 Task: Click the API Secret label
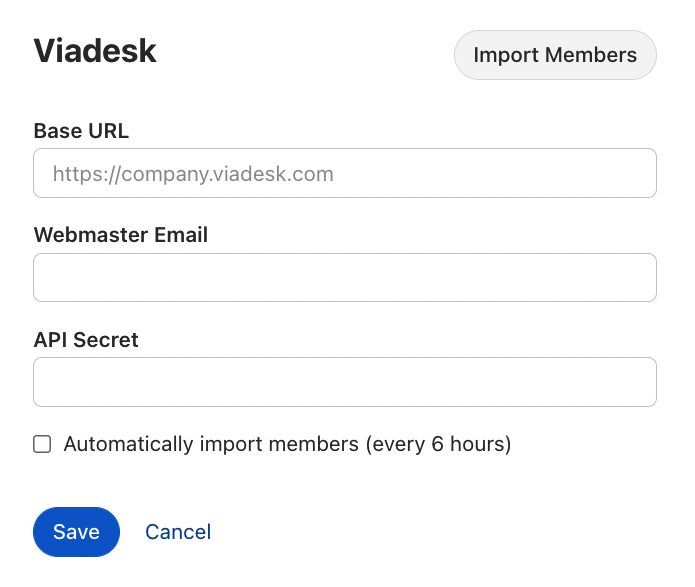click(x=86, y=340)
